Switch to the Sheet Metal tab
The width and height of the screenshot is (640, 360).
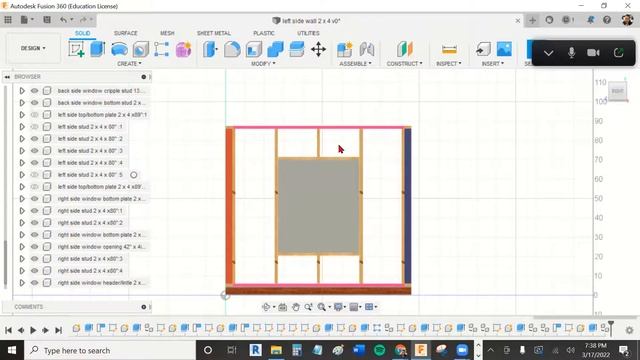[x=214, y=33]
